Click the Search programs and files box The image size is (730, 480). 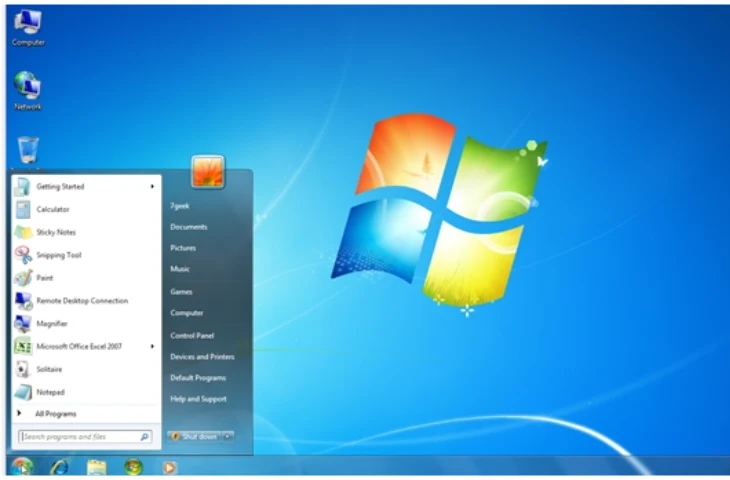[80, 437]
